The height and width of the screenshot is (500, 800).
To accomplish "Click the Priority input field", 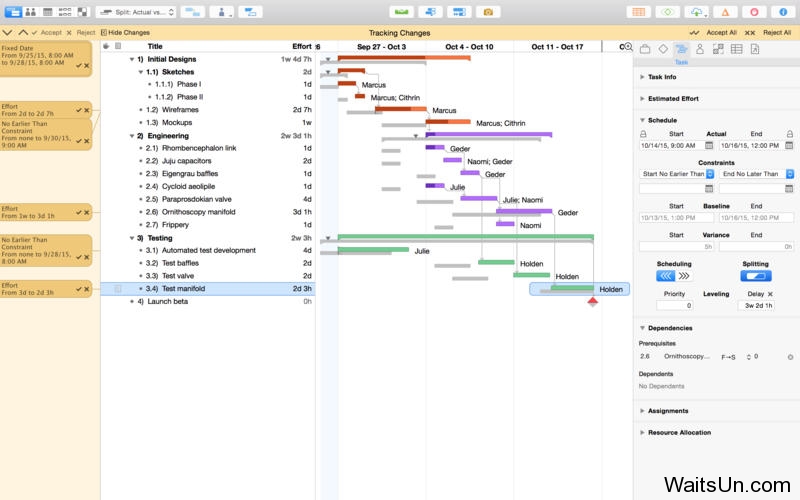I will (674, 306).
